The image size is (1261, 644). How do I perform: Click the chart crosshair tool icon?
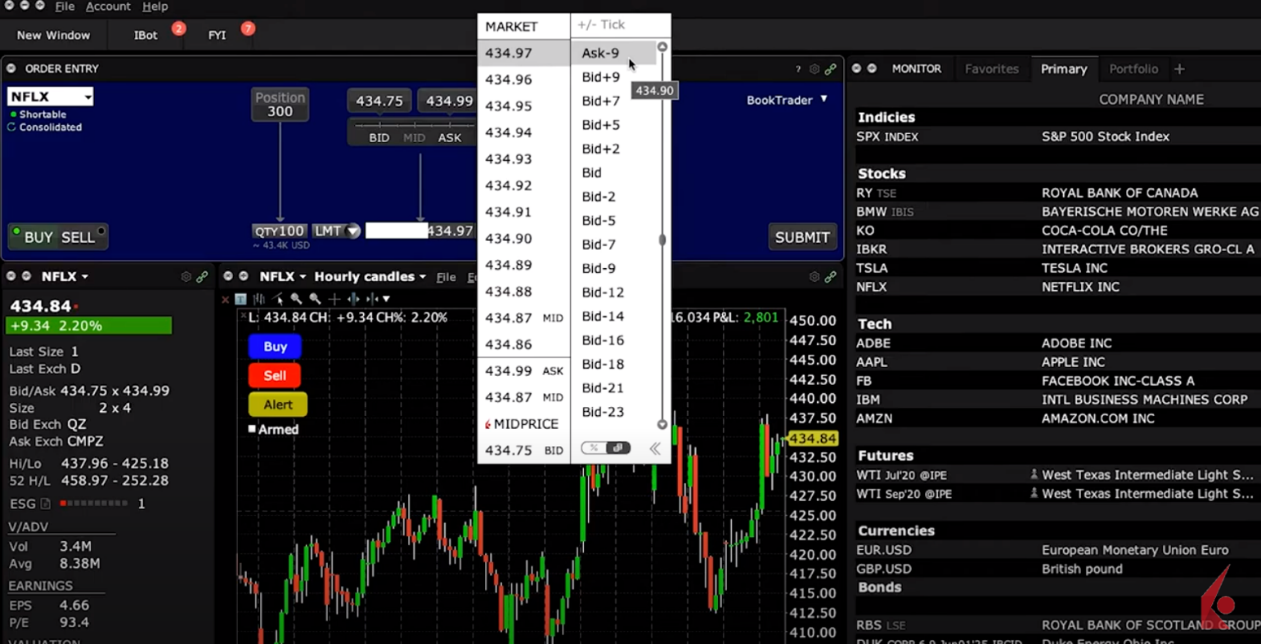[x=334, y=299]
